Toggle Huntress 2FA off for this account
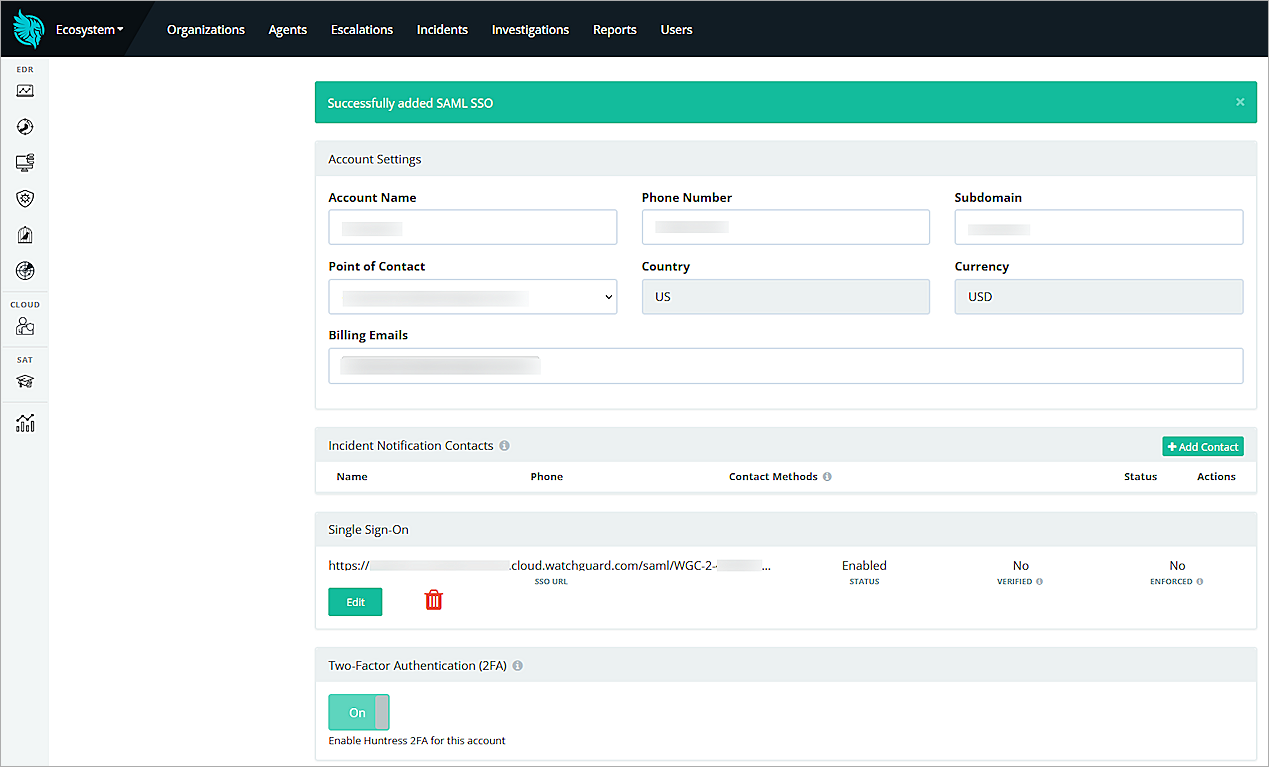1269x767 pixels. pyautogui.click(x=358, y=711)
